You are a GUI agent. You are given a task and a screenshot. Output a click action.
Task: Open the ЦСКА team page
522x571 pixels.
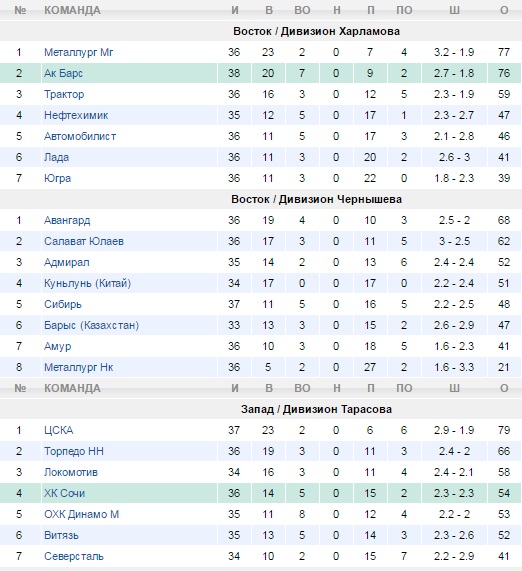[x=59, y=430]
